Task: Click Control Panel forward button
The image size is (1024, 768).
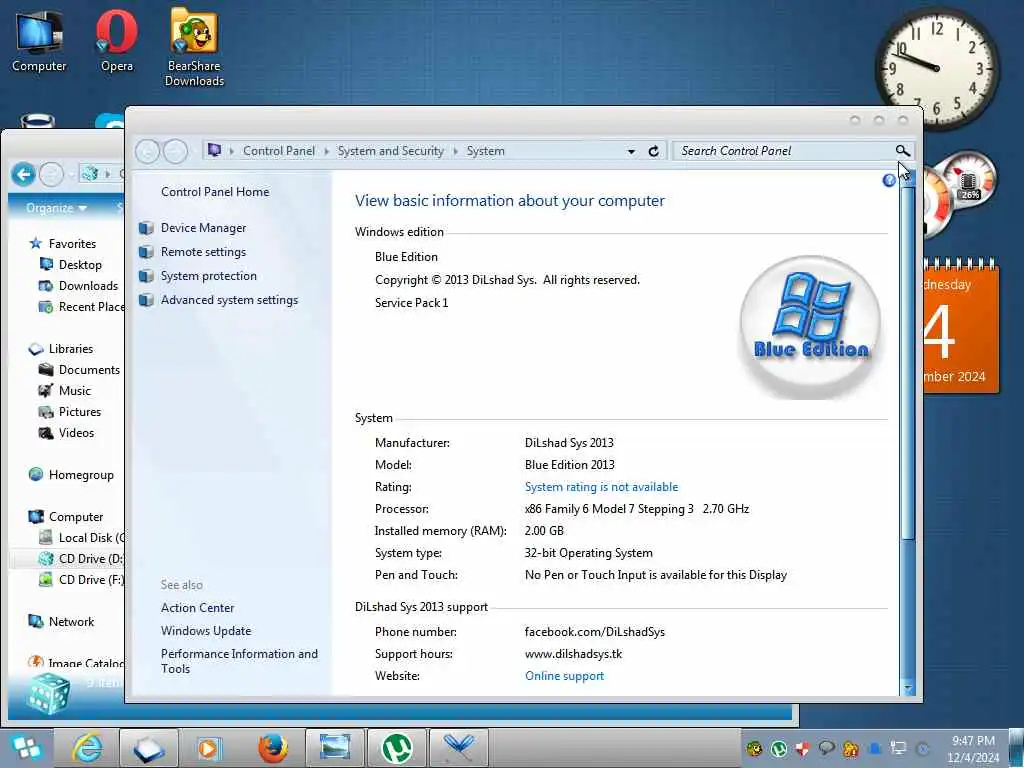Action: coord(174,152)
